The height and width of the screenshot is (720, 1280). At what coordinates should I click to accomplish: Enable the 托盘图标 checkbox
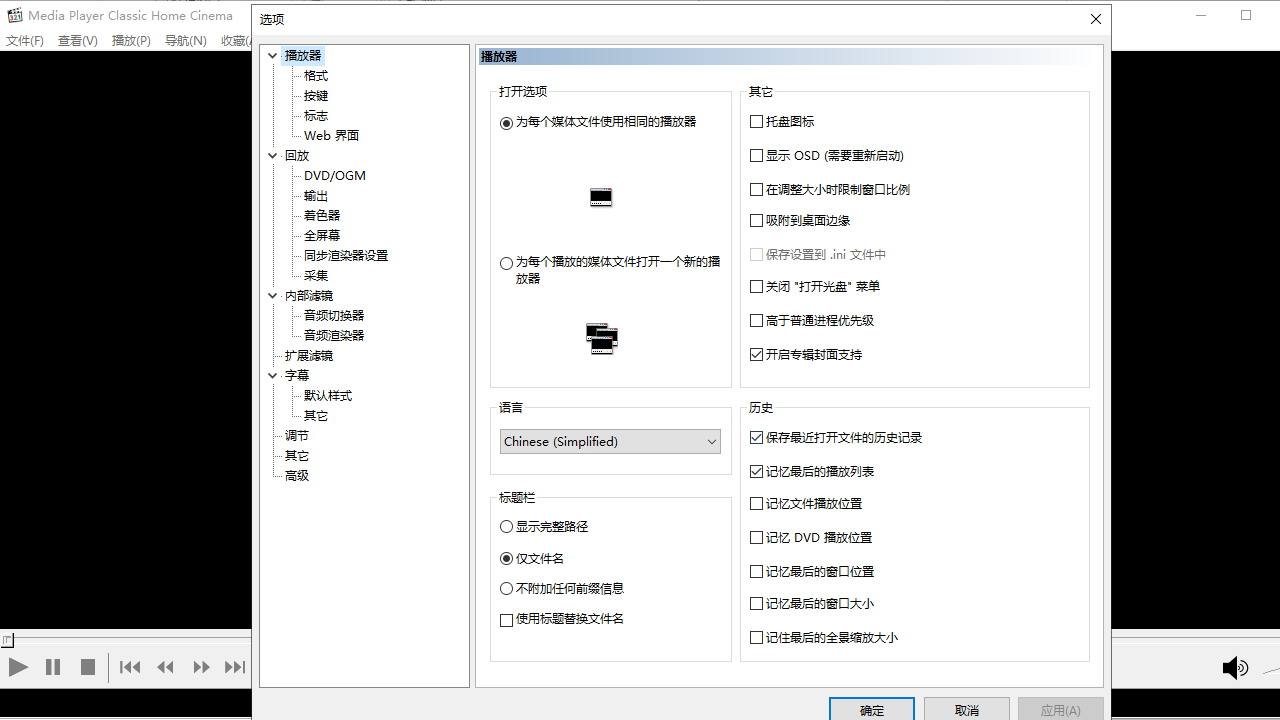[756, 121]
